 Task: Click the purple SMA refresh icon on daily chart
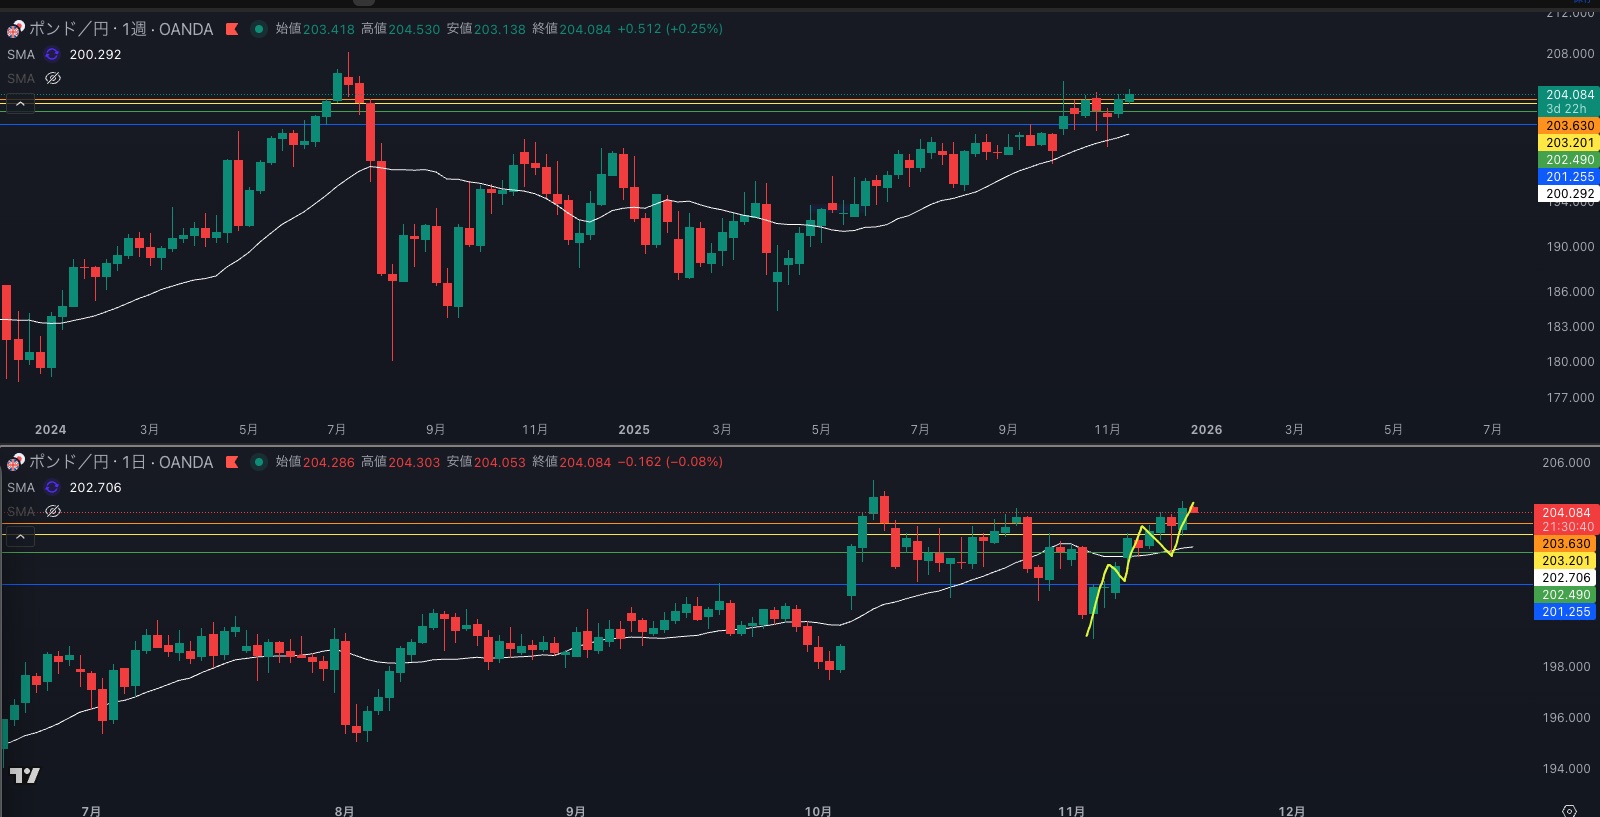point(52,488)
